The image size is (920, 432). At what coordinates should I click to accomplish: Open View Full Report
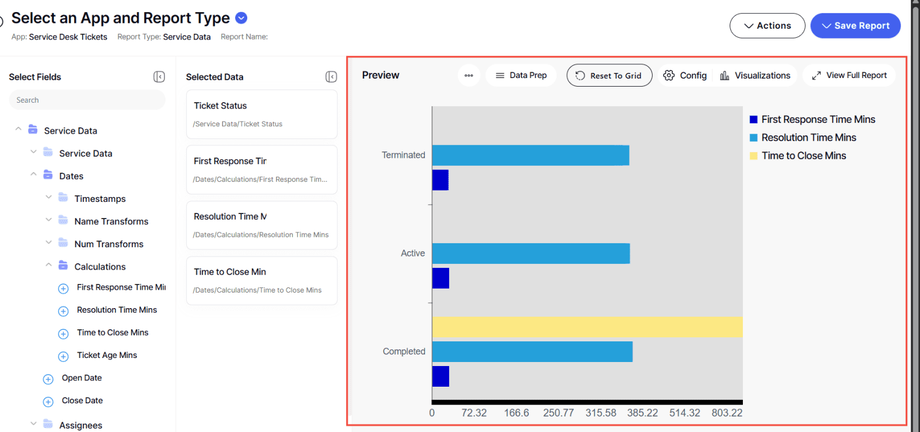pos(849,76)
